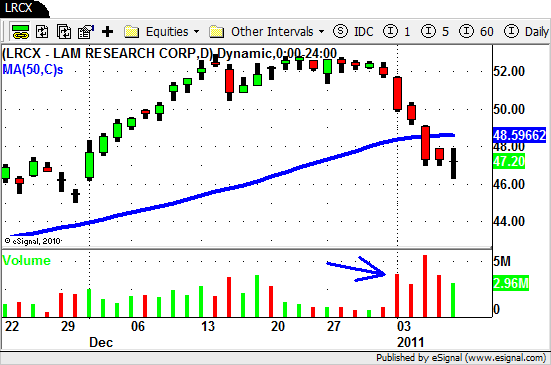
Task: Click the Published by eSignal footer text
Action: 461,358
